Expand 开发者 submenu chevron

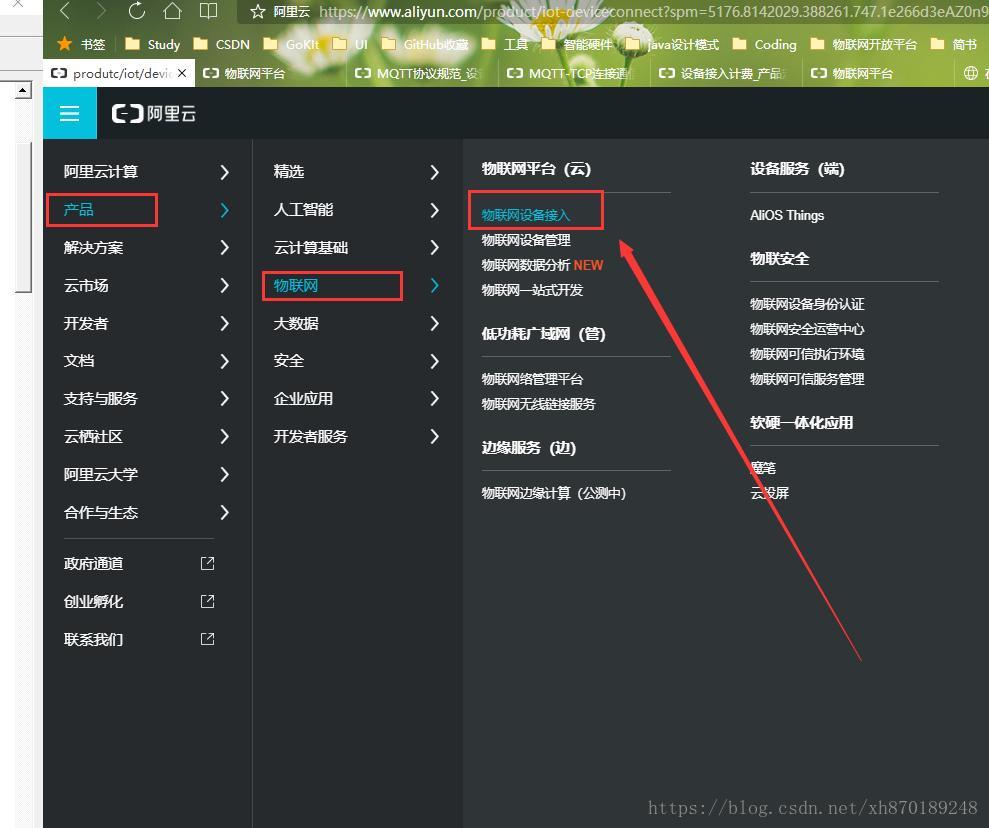click(225, 324)
